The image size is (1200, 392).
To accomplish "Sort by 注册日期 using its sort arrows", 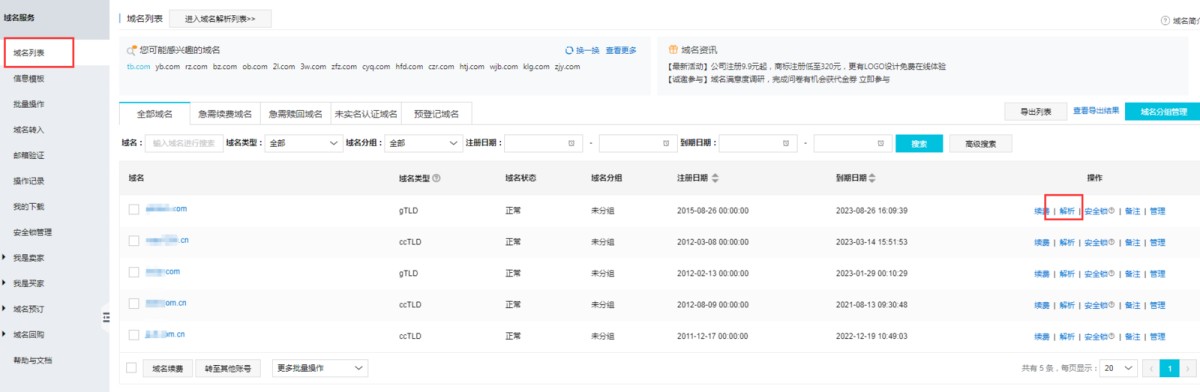I will (x=715, y=177).
